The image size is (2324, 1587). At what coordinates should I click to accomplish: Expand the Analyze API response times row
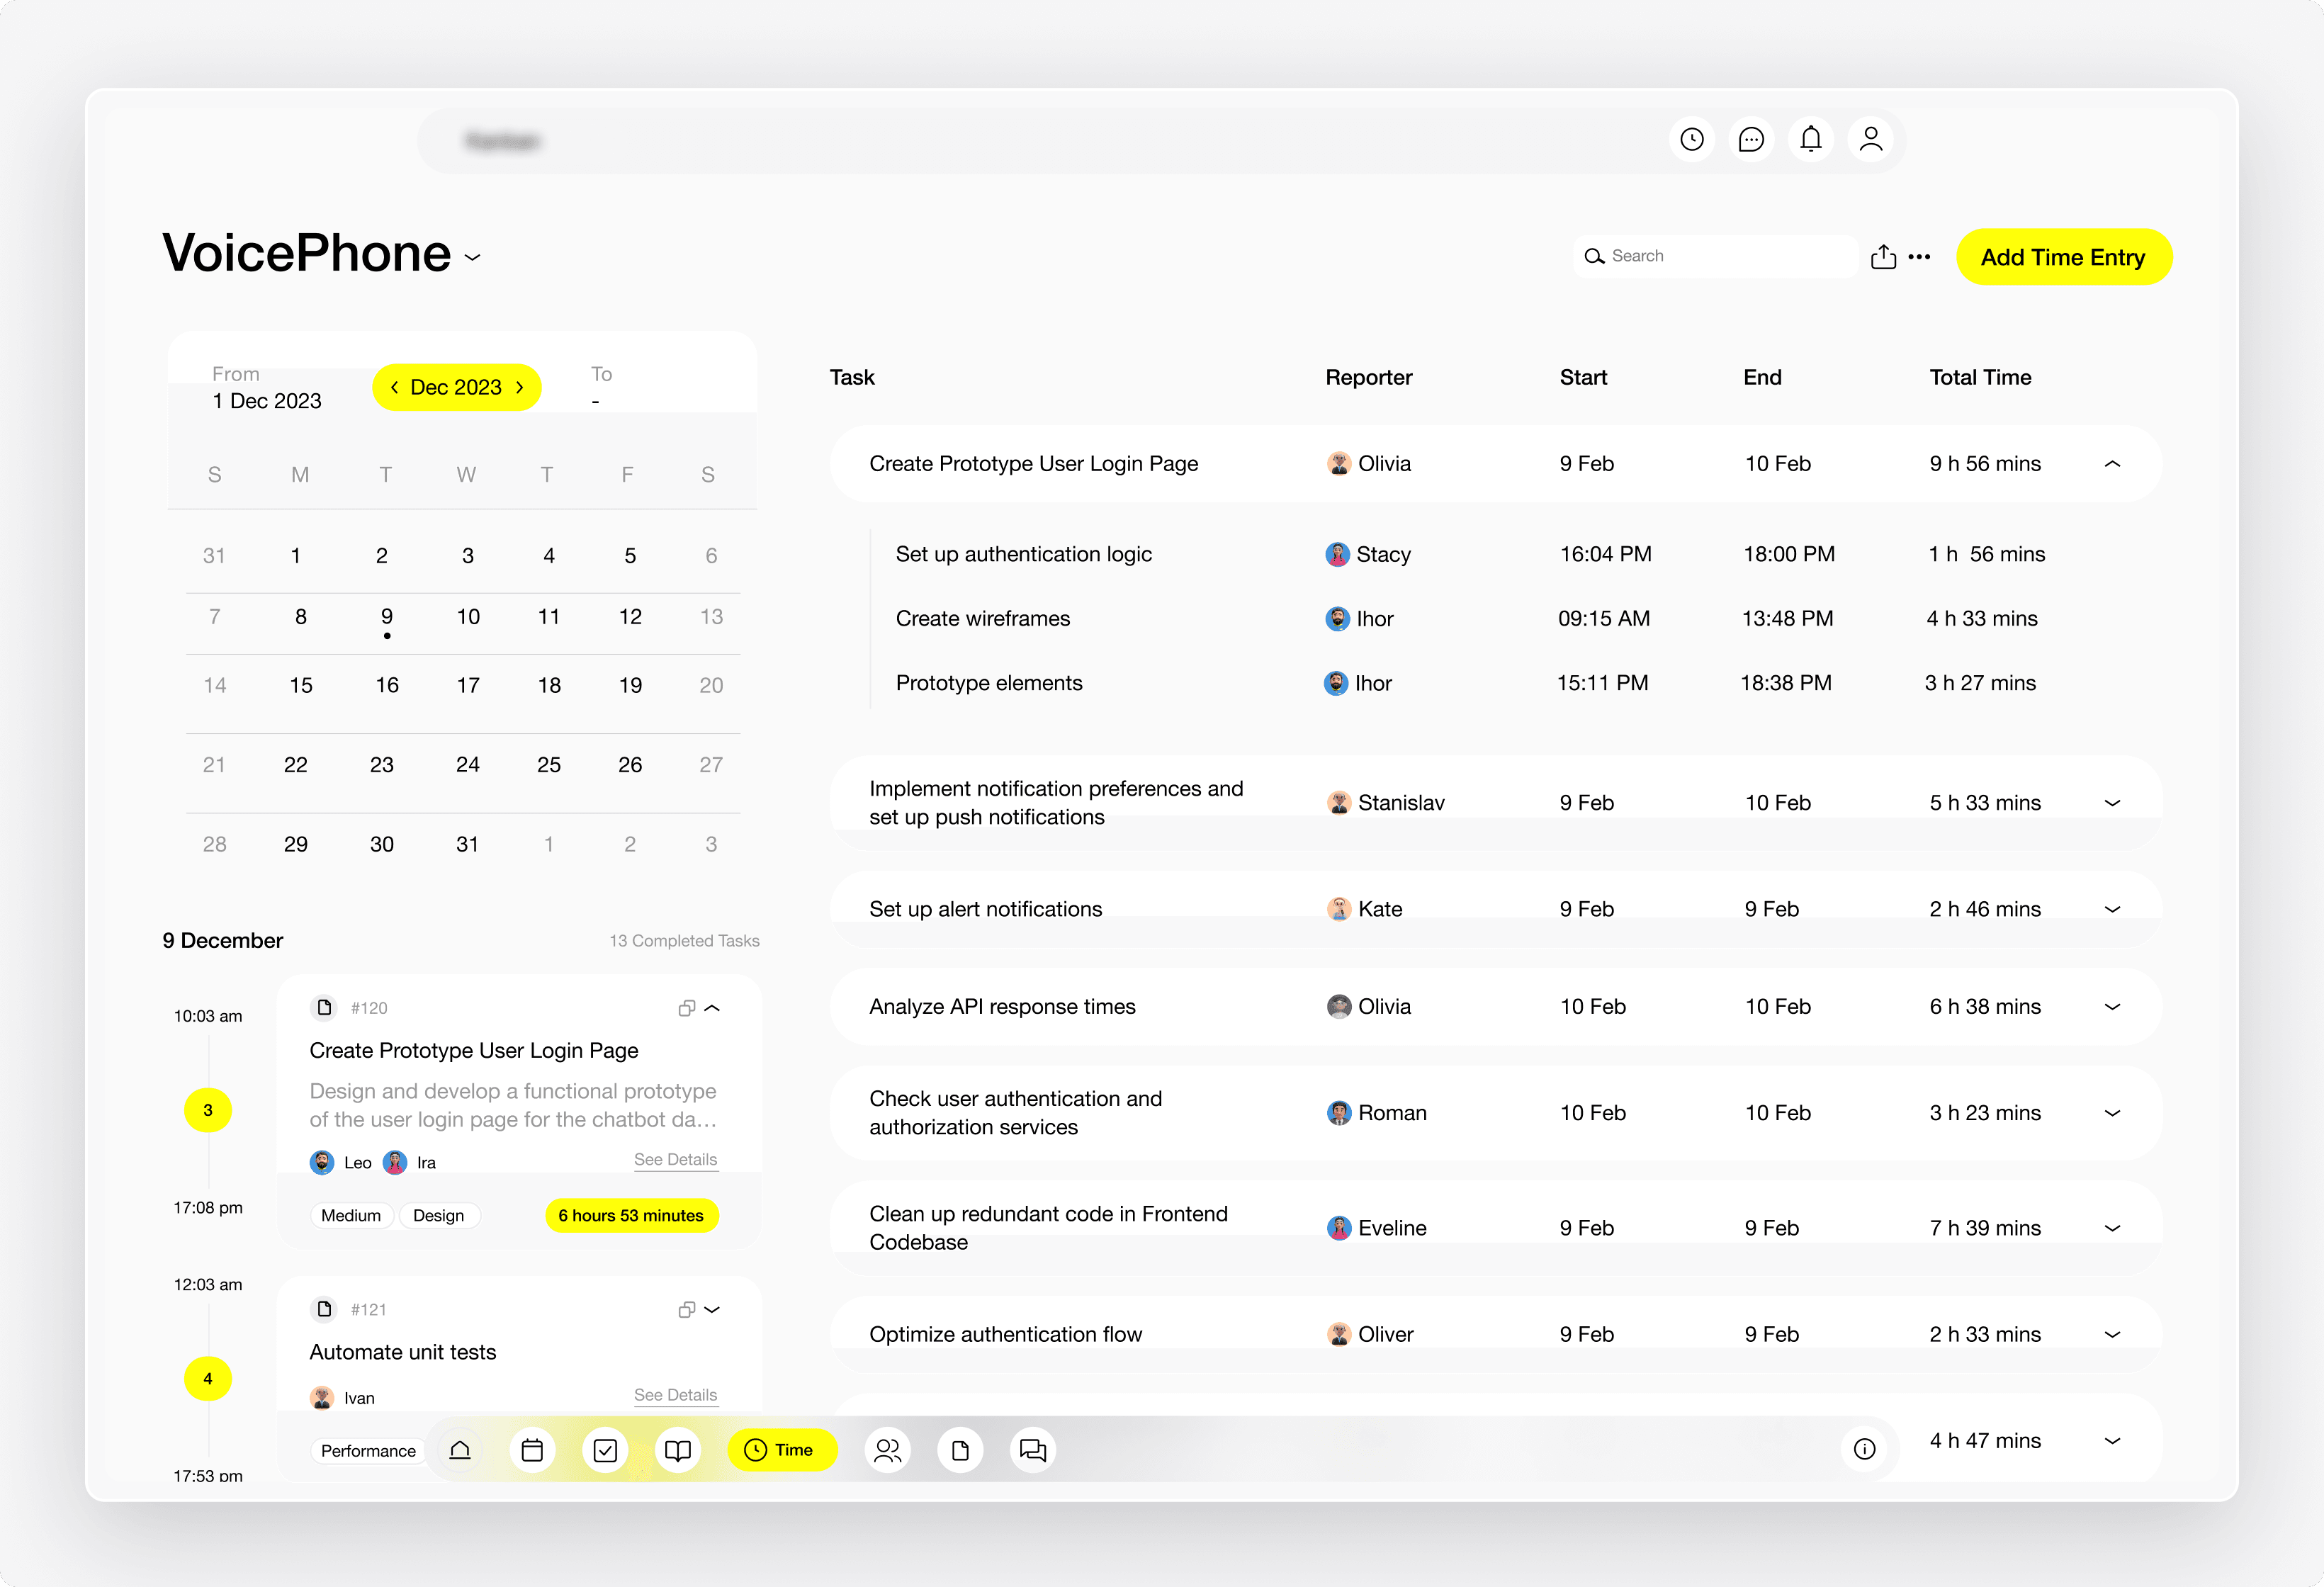2112,1007
